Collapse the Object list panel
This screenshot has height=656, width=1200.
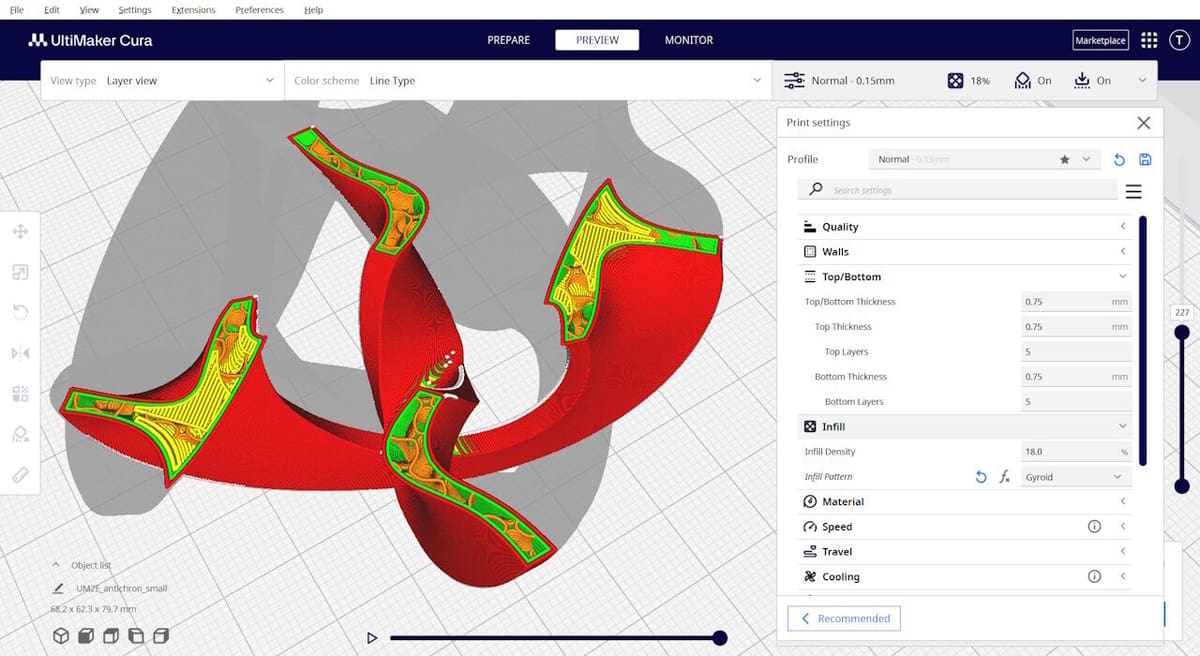coord(57,565)
